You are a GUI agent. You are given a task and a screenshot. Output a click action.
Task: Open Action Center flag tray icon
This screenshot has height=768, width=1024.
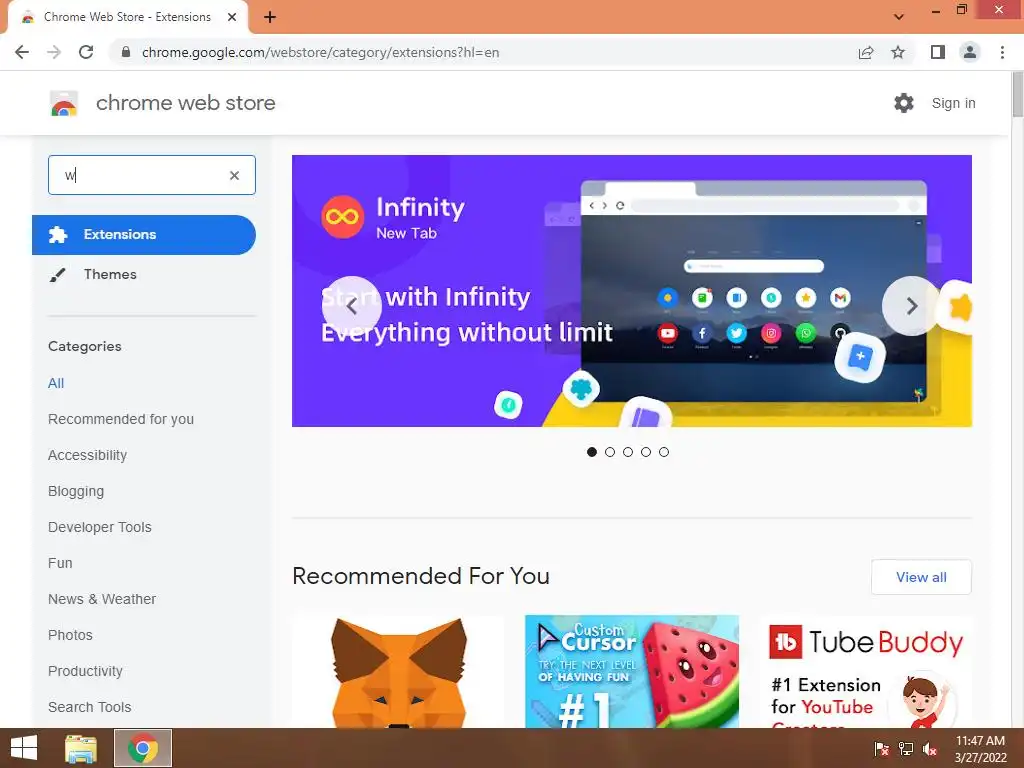[x=881, y=749]
